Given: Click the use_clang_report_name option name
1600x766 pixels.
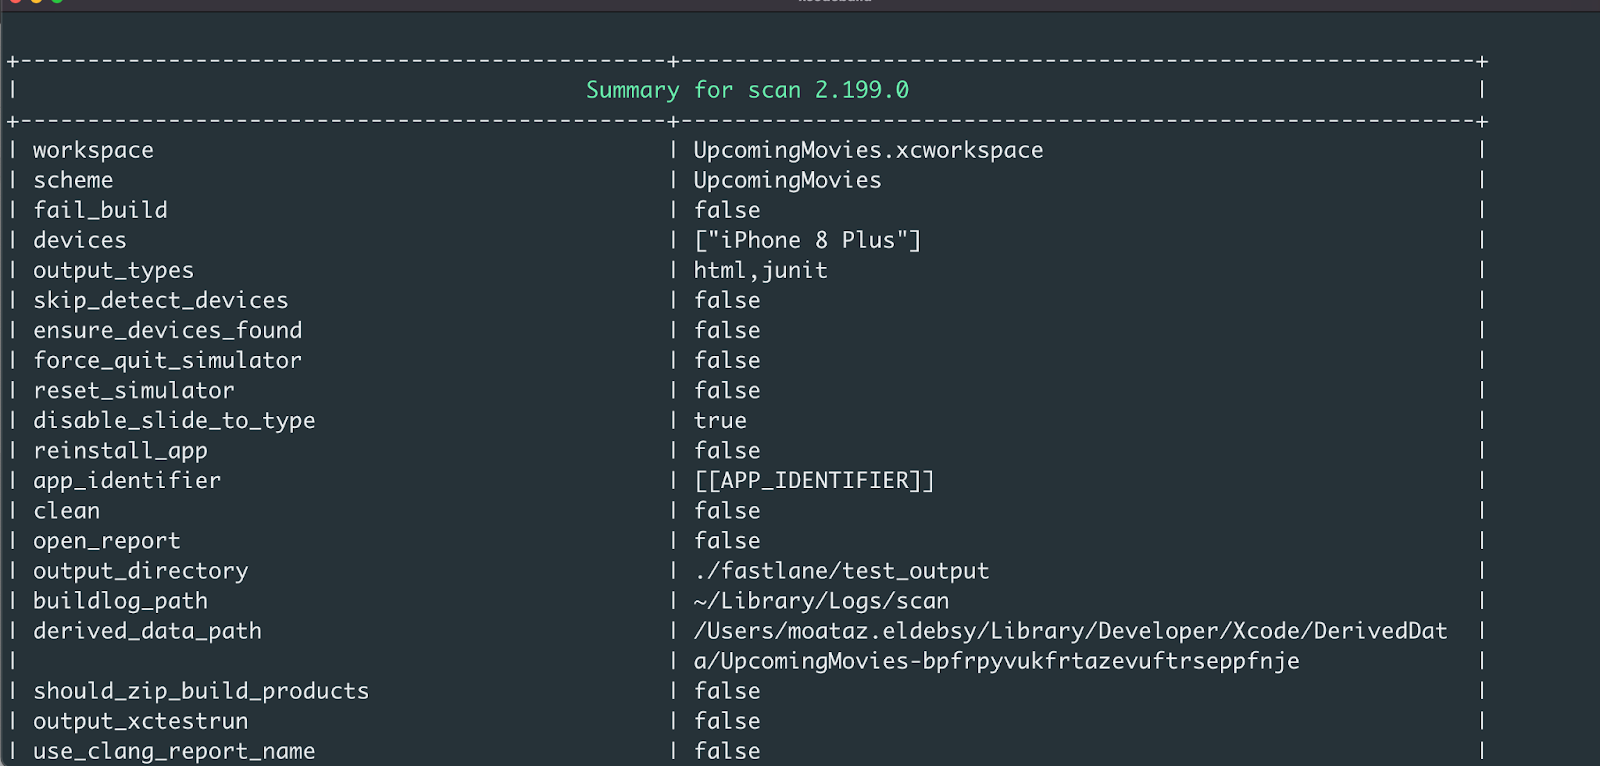Looking at the screenshot, I should click(x=174, y=751).
